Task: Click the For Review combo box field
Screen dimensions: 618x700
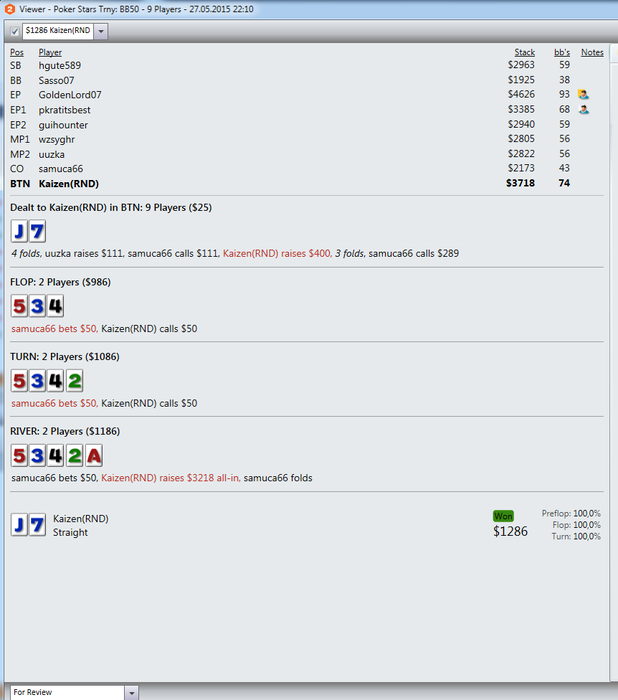Action: [x=67, y=692]
